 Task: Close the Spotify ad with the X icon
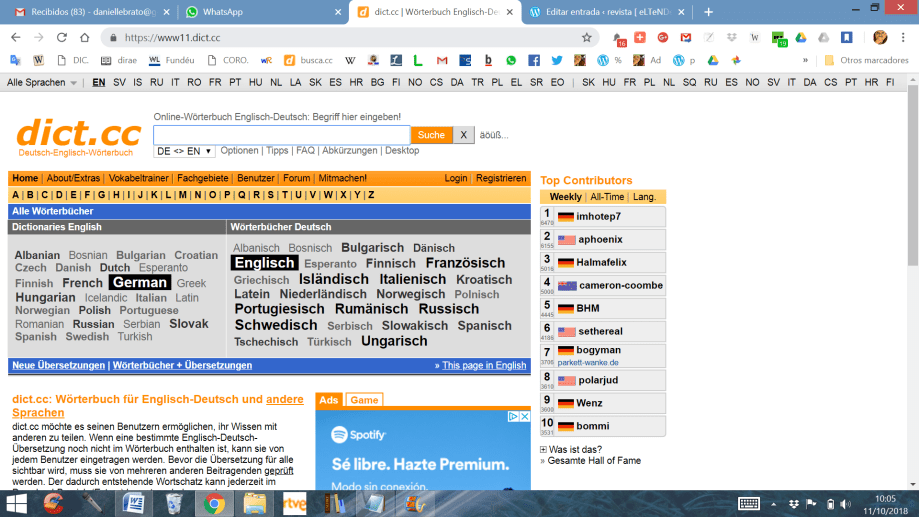coord(524,416)
